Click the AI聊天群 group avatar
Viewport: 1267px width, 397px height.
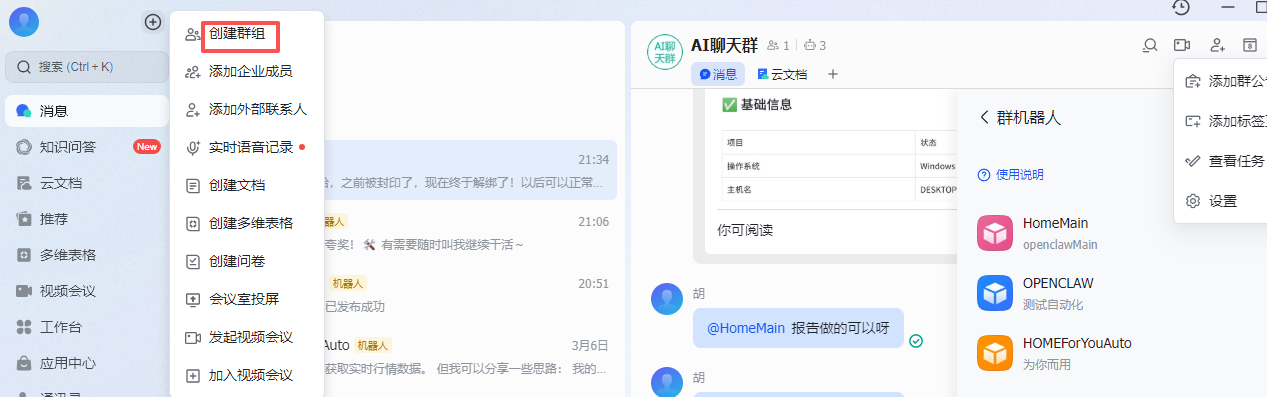pos(665,53)
